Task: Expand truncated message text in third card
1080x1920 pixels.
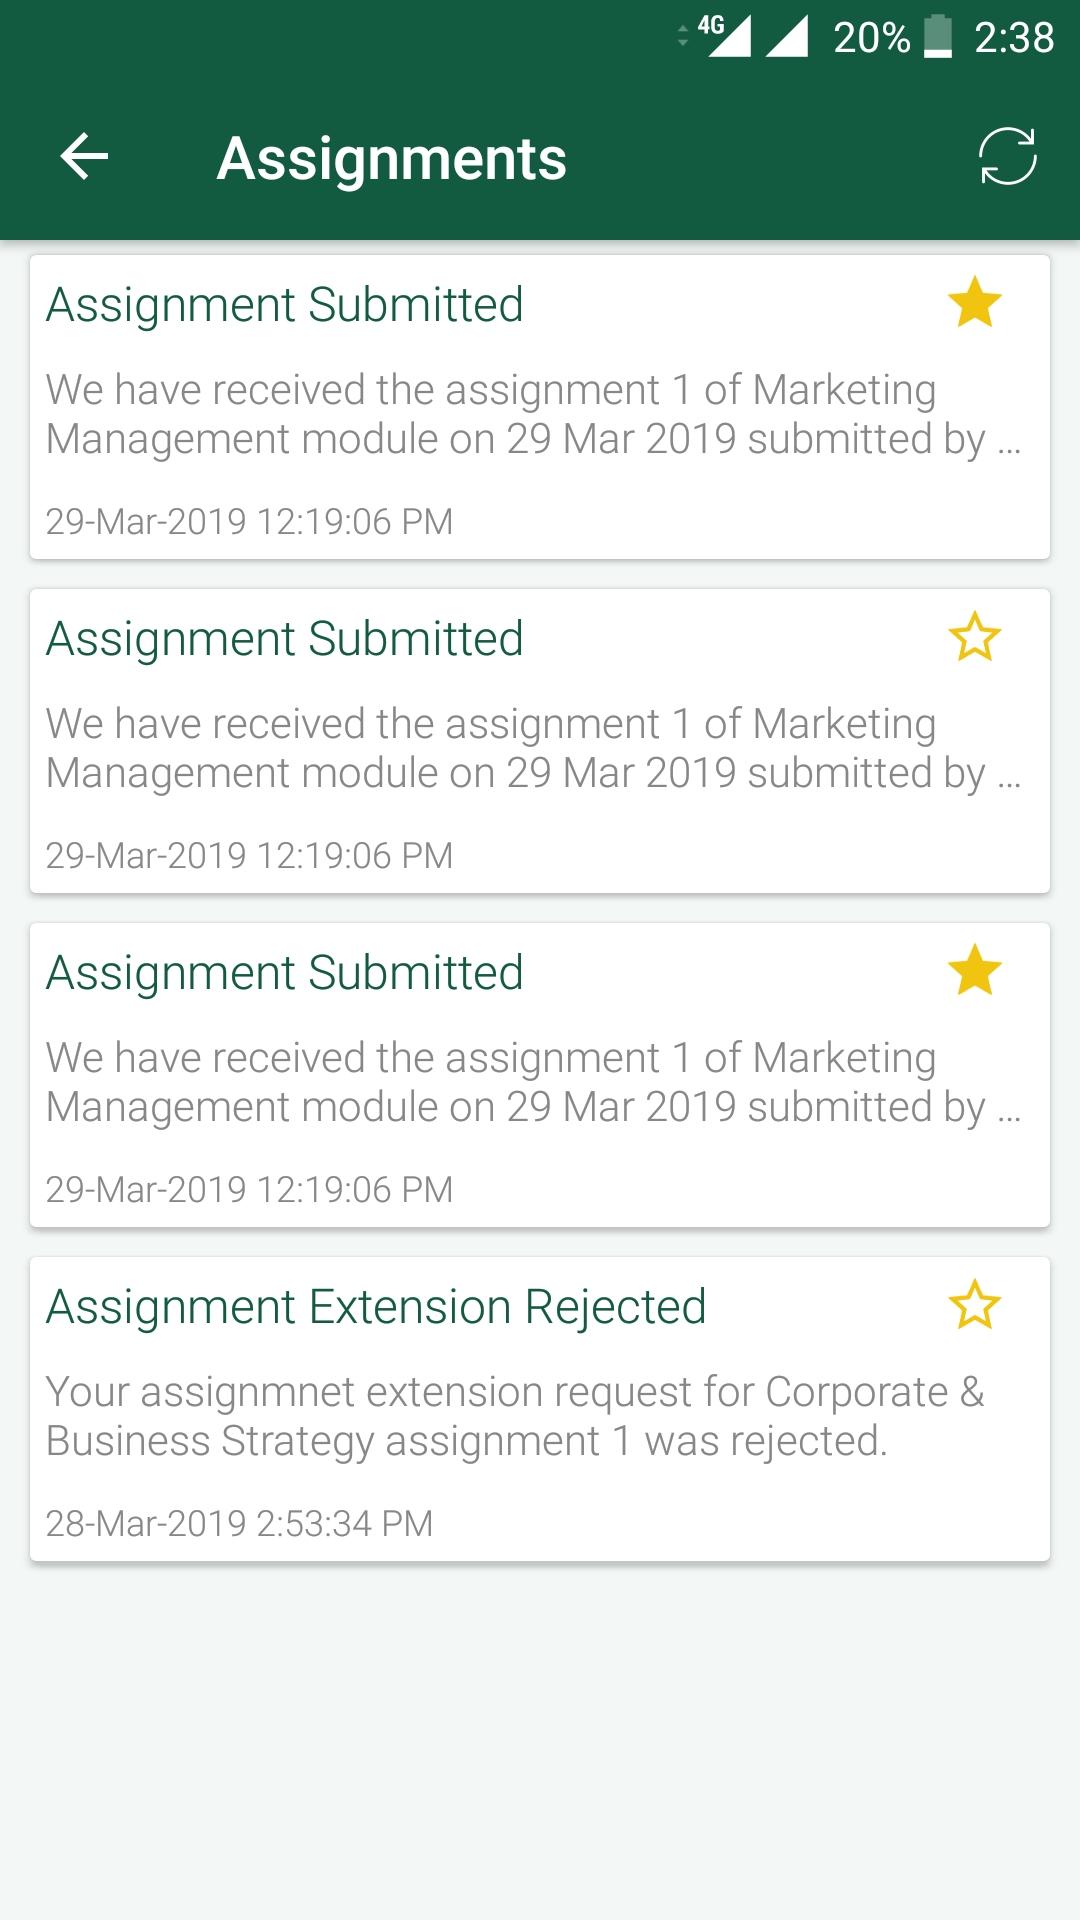Action: pyautogui.click(x=534, y=1082)
